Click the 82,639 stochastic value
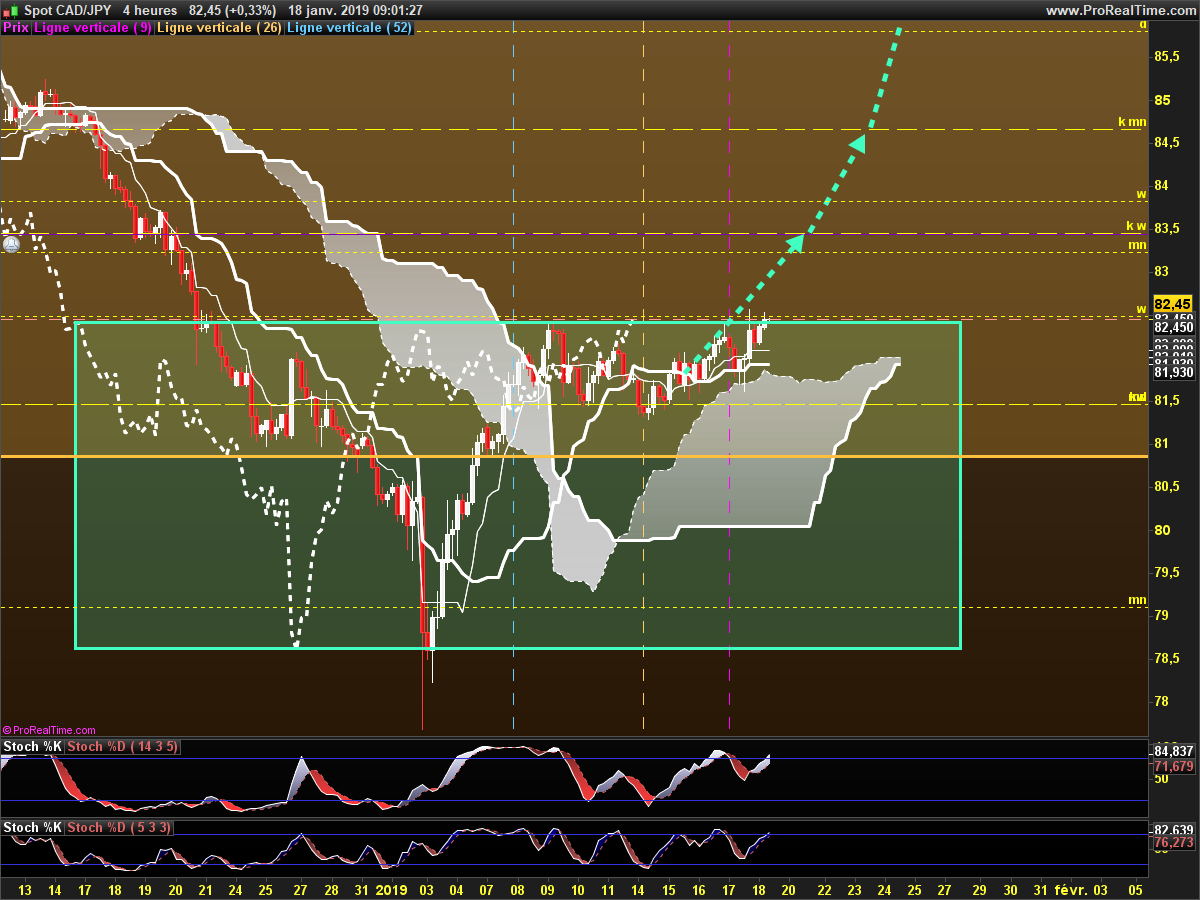This screenshot has width=1200, height=900. tap(1173, 830)
